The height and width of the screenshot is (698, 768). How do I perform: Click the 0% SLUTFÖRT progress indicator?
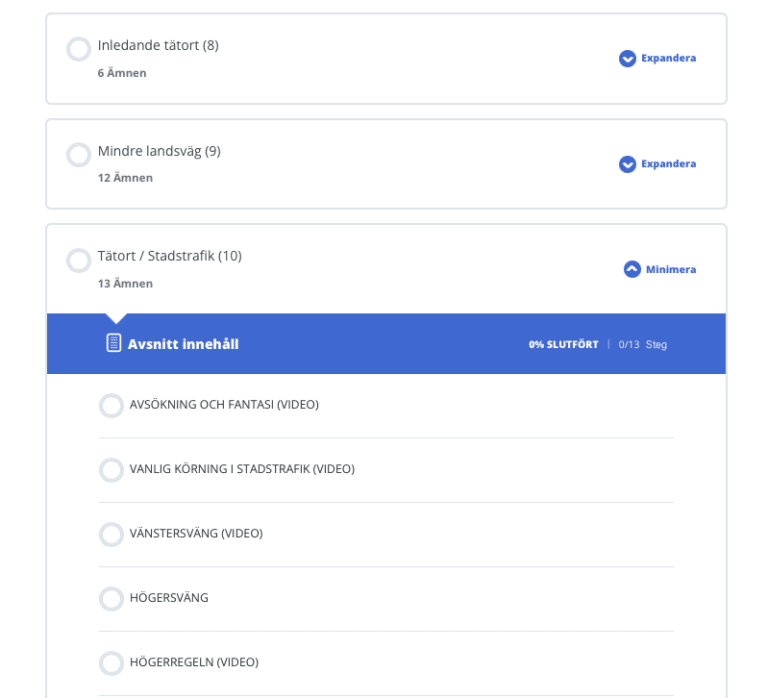pyautogui.click(x=563, y=344)
